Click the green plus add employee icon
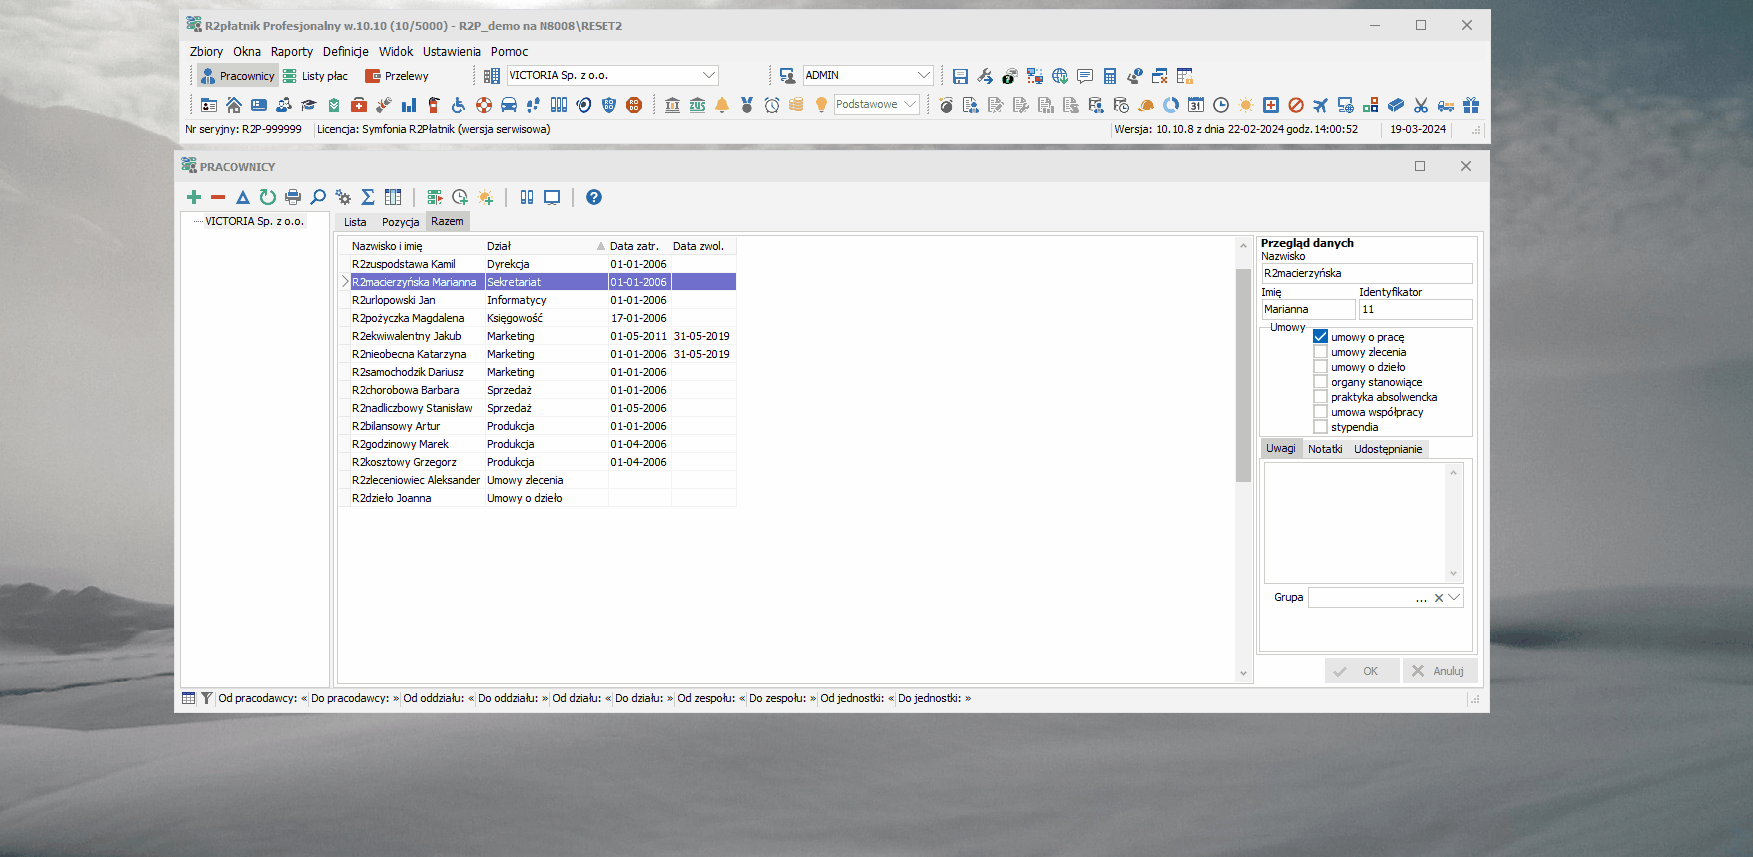The image size is (1753, 857). [x=194, y=197]
